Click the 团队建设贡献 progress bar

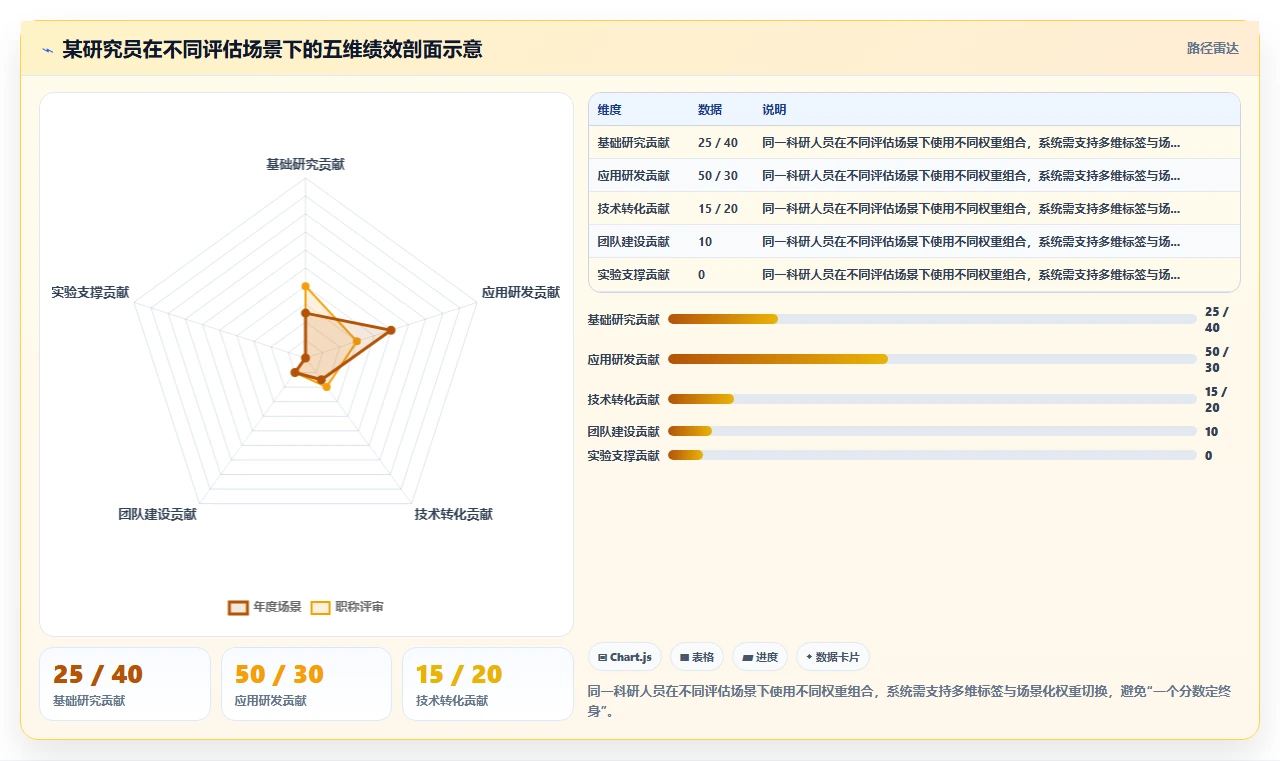click(x=932, y=431)
